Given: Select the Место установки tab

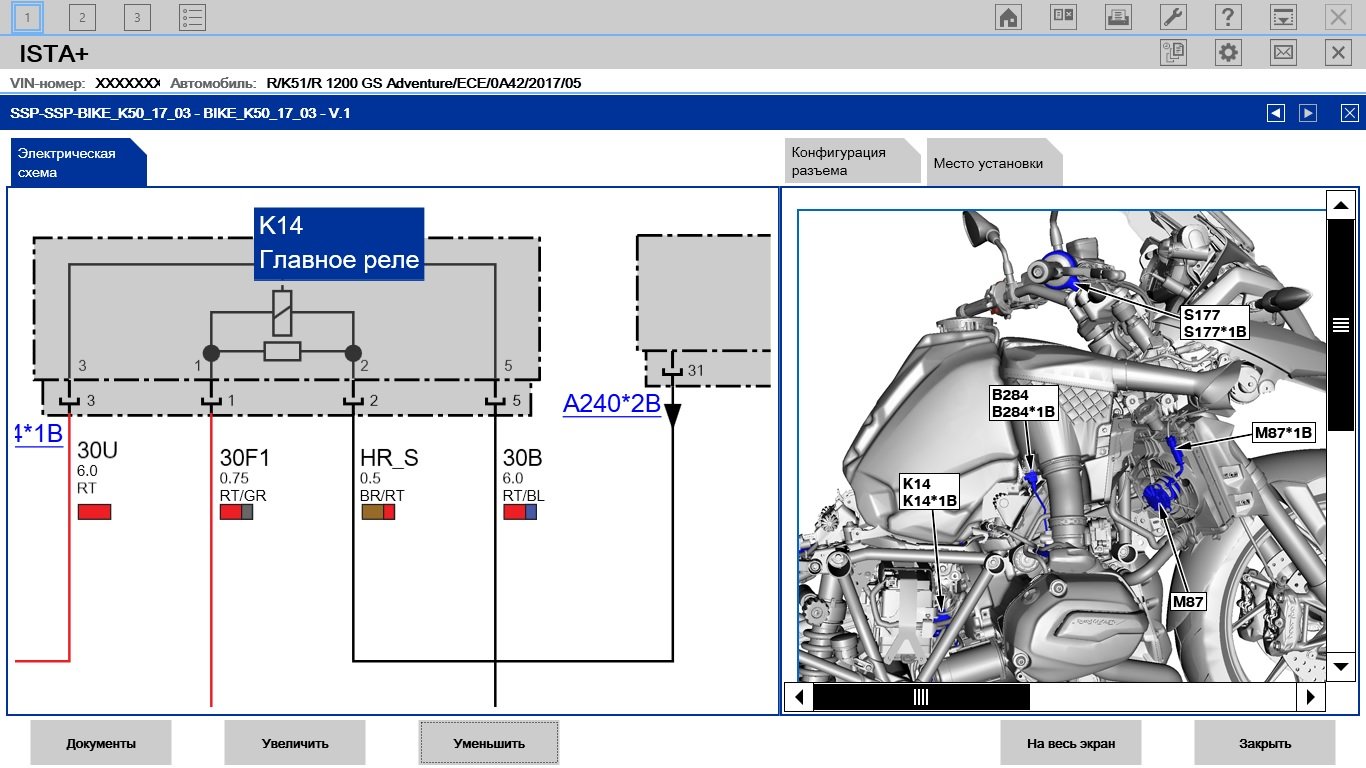Looking at the screenshot, I should pyautogui.click(x=988, y=164).
